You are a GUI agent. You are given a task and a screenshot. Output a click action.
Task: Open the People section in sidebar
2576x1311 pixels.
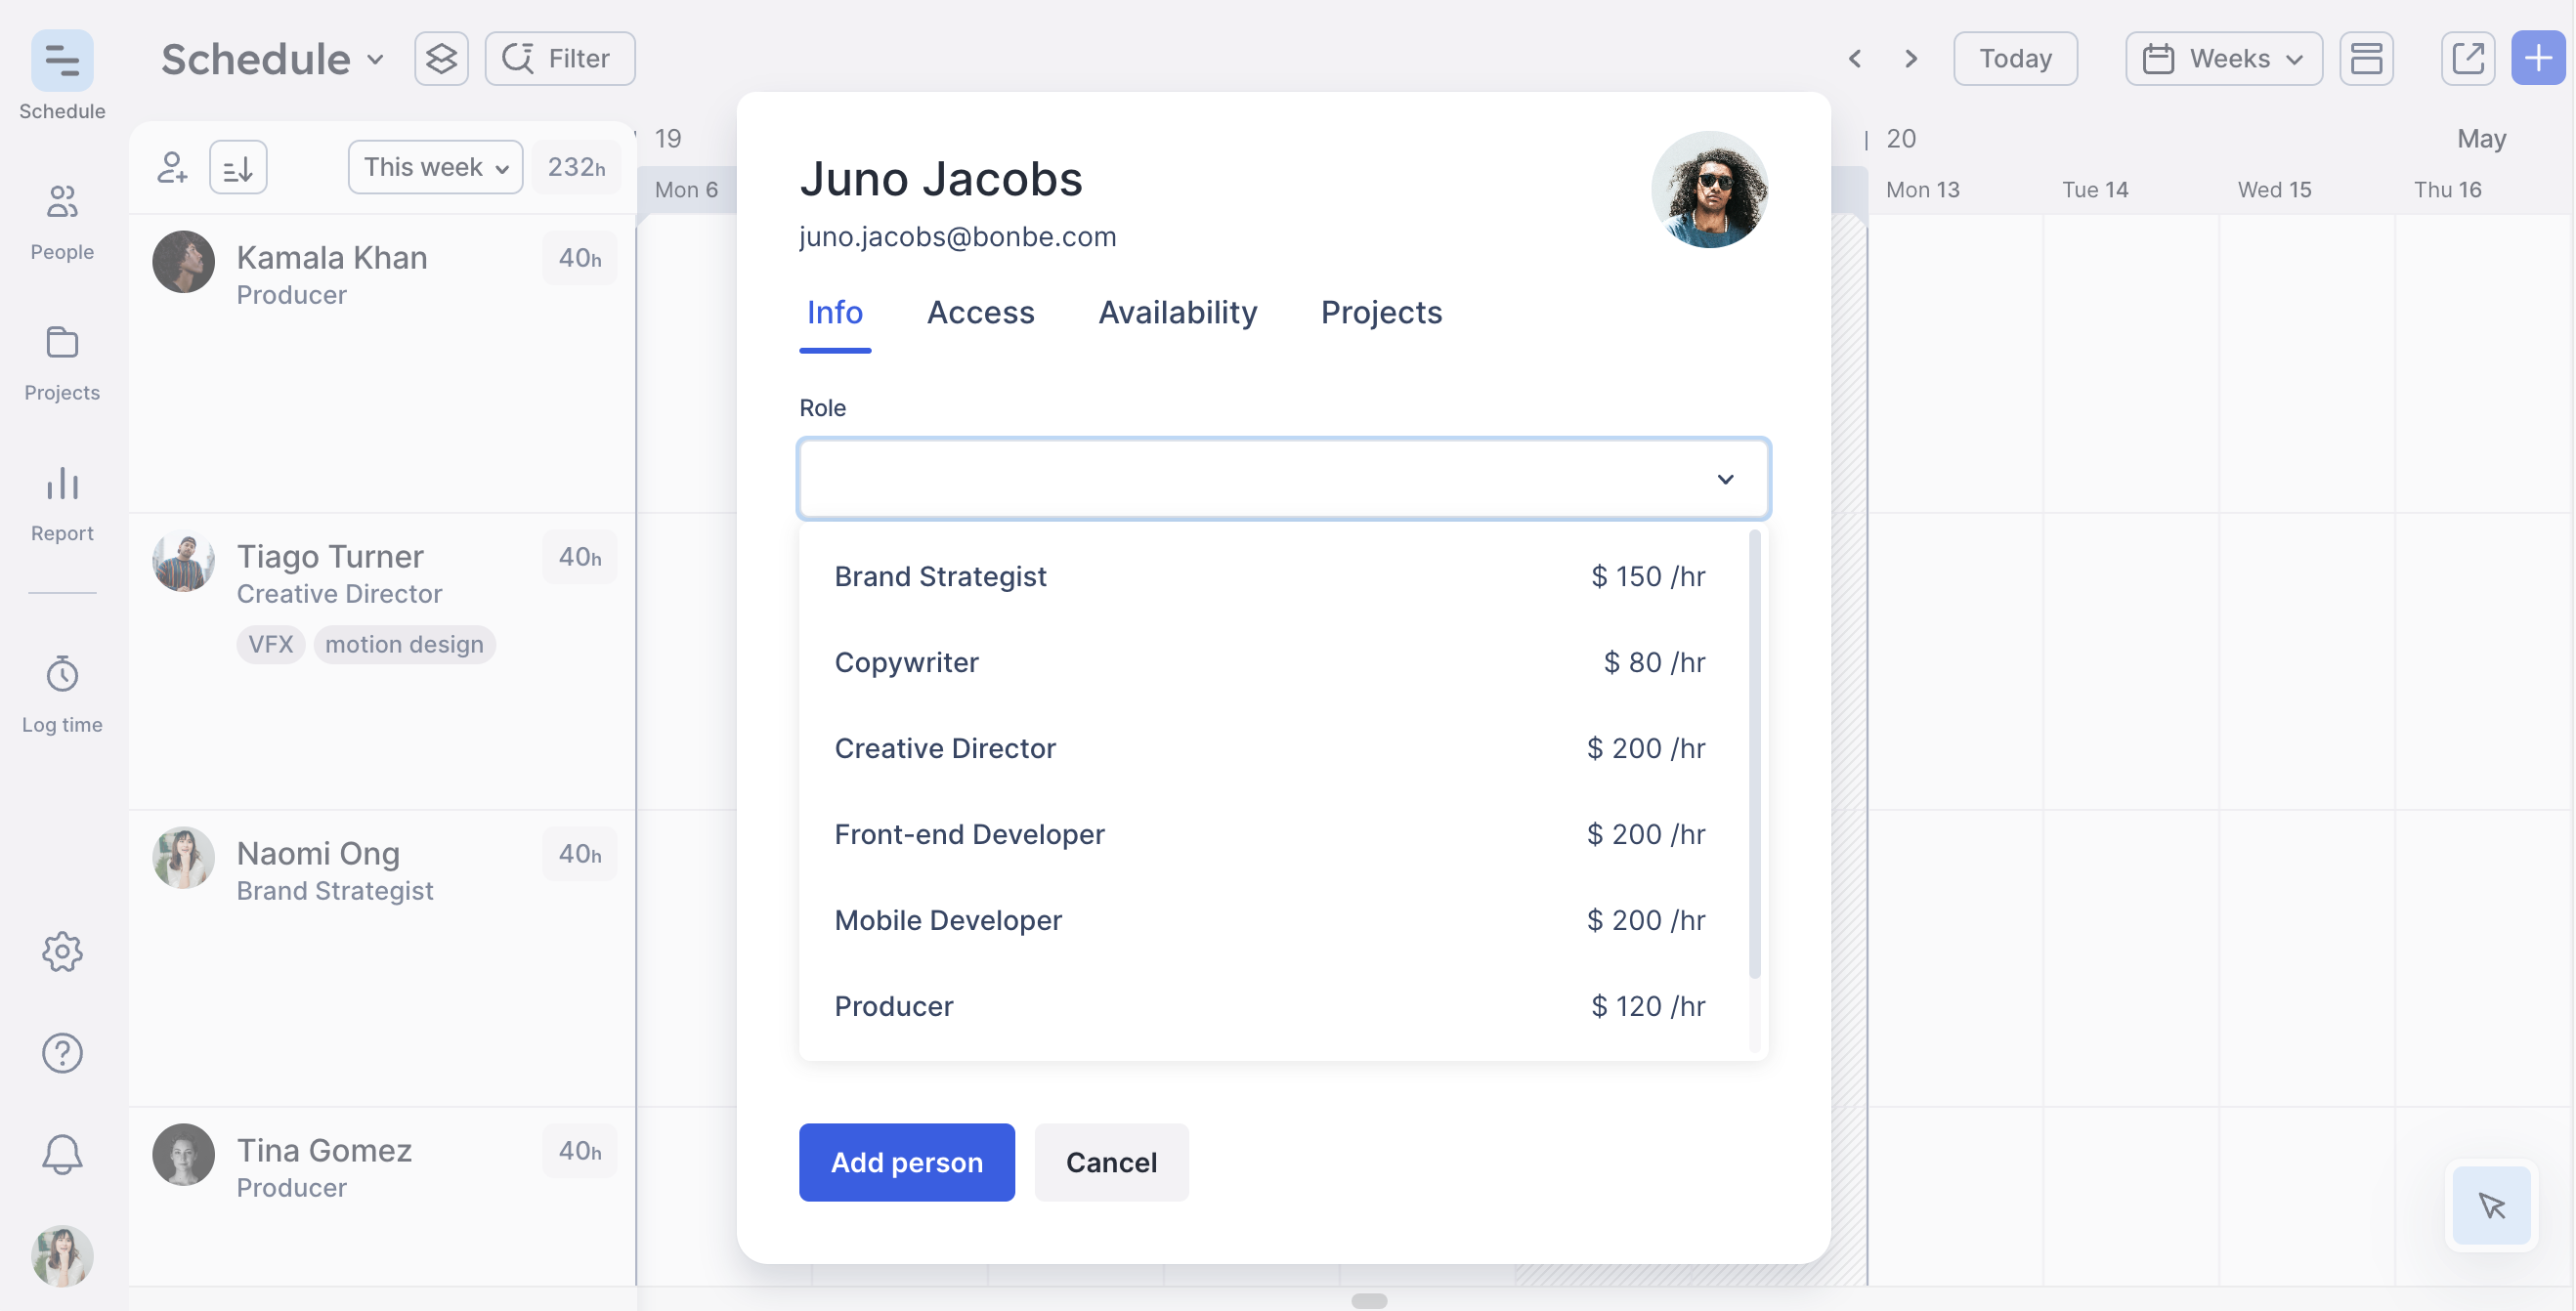62,221
